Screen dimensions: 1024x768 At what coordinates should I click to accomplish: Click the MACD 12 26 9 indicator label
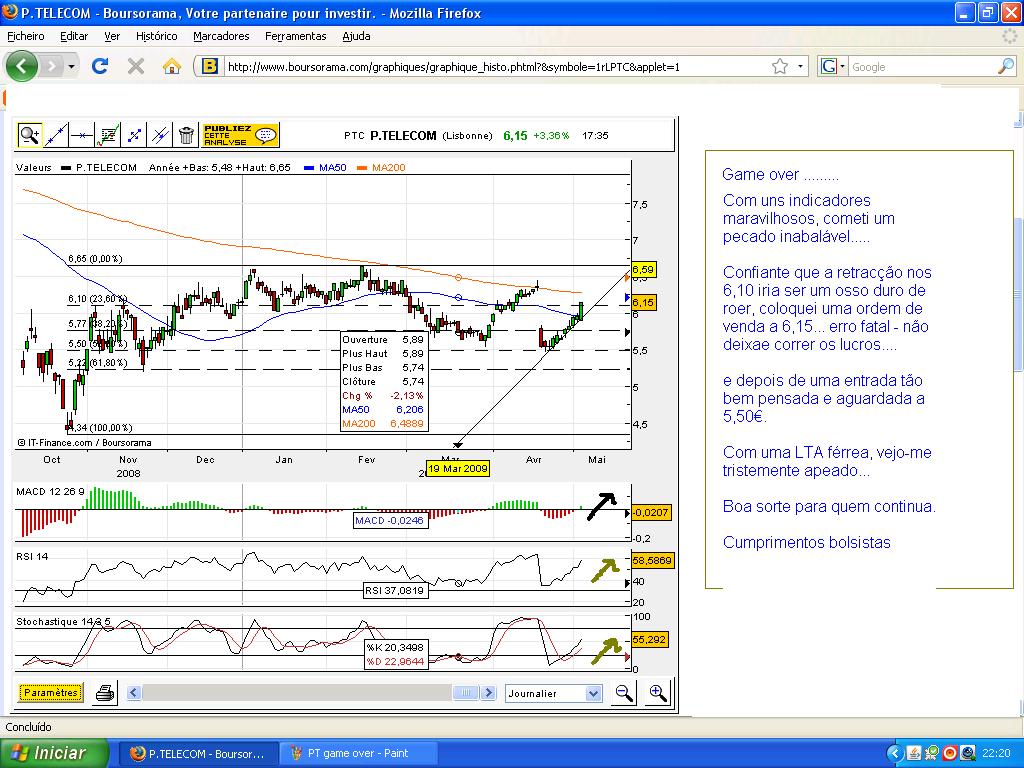tap(50, 491)
